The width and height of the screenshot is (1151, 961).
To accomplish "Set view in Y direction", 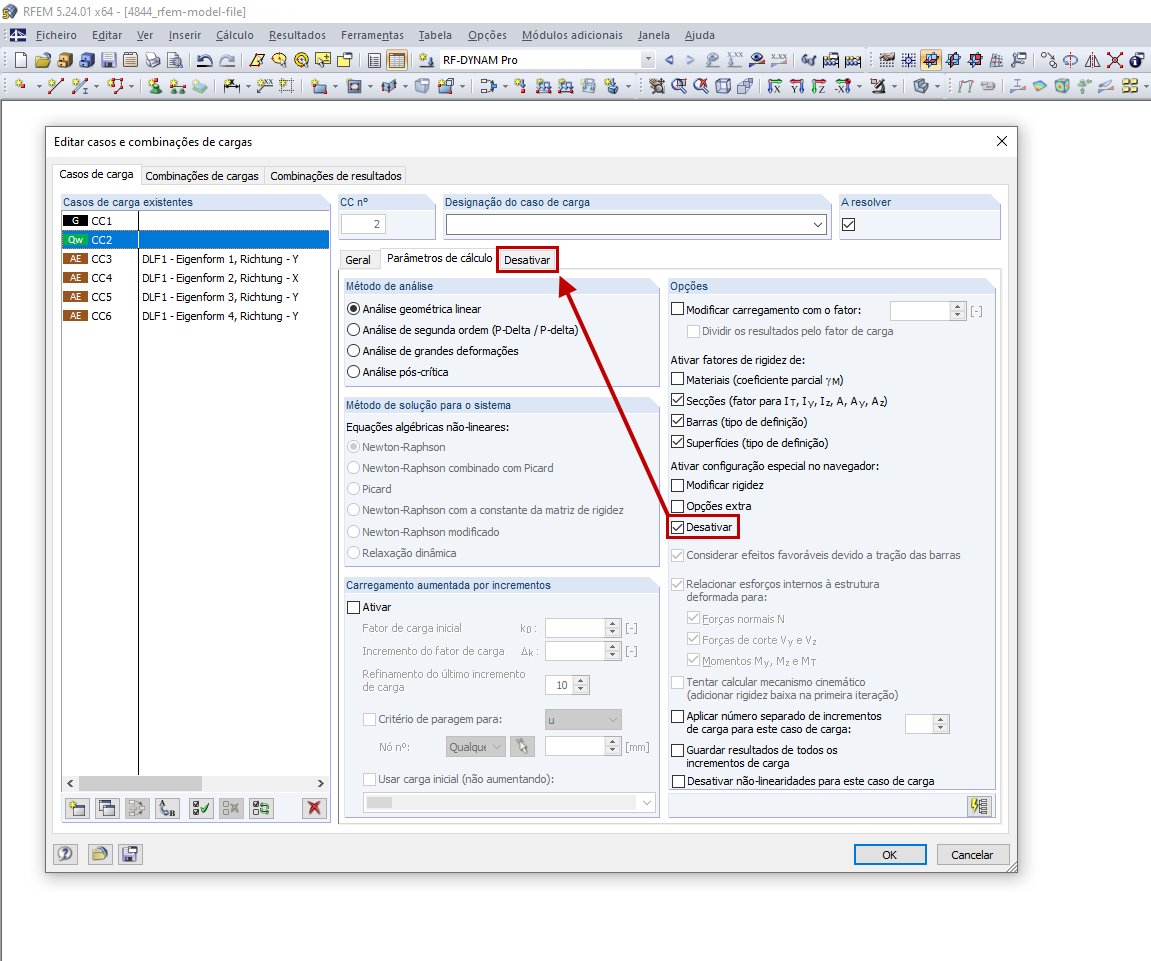I will pyautogui.click(x=796, y=87).
